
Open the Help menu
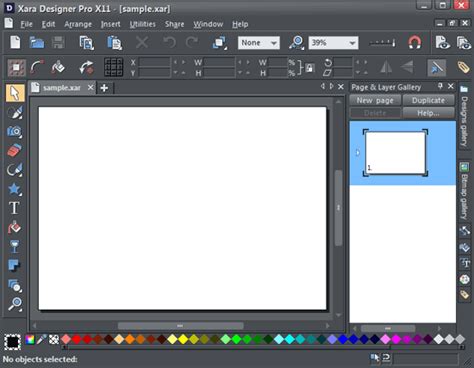240,24
